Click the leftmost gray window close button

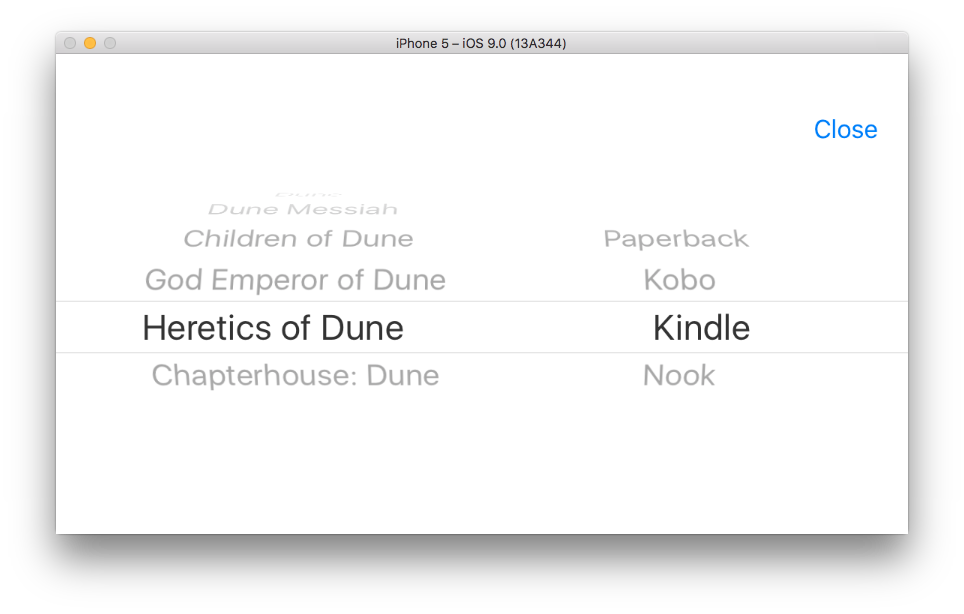coord(70,43)
